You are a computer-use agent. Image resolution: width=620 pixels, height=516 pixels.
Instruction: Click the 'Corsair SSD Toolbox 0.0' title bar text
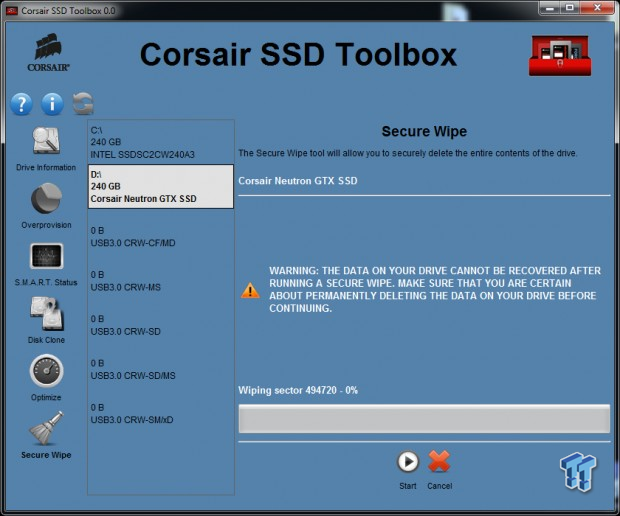coord(68,11)
